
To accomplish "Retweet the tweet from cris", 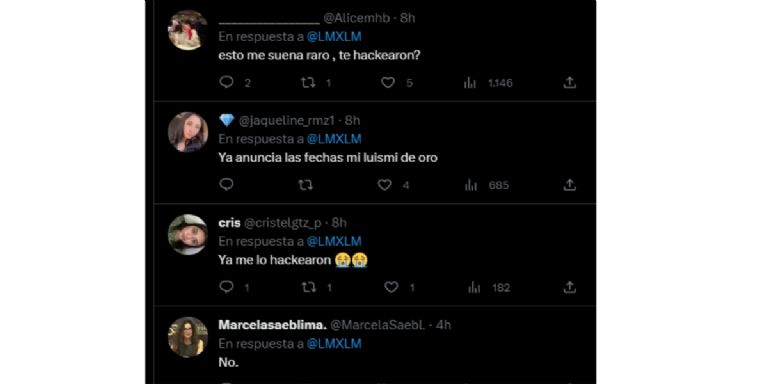I will pos(309,288).
